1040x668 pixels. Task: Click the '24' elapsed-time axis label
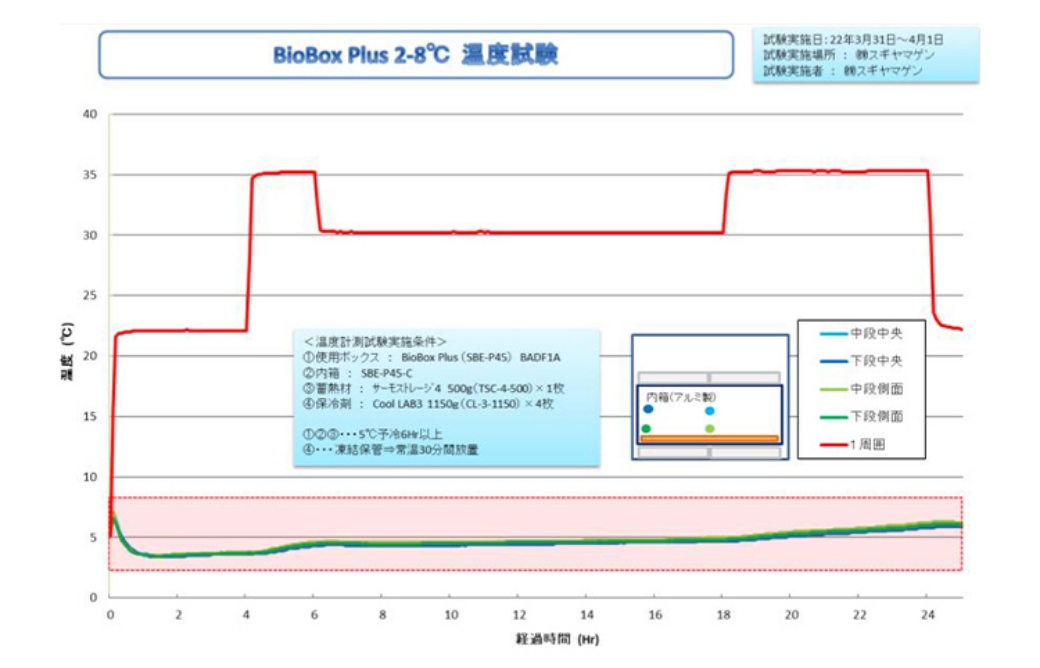(928, 615)
